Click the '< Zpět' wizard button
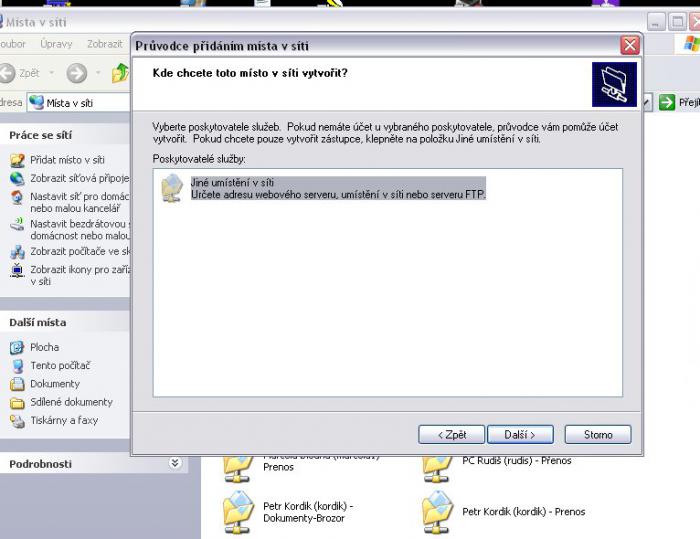700x539 pixels. 451,435
